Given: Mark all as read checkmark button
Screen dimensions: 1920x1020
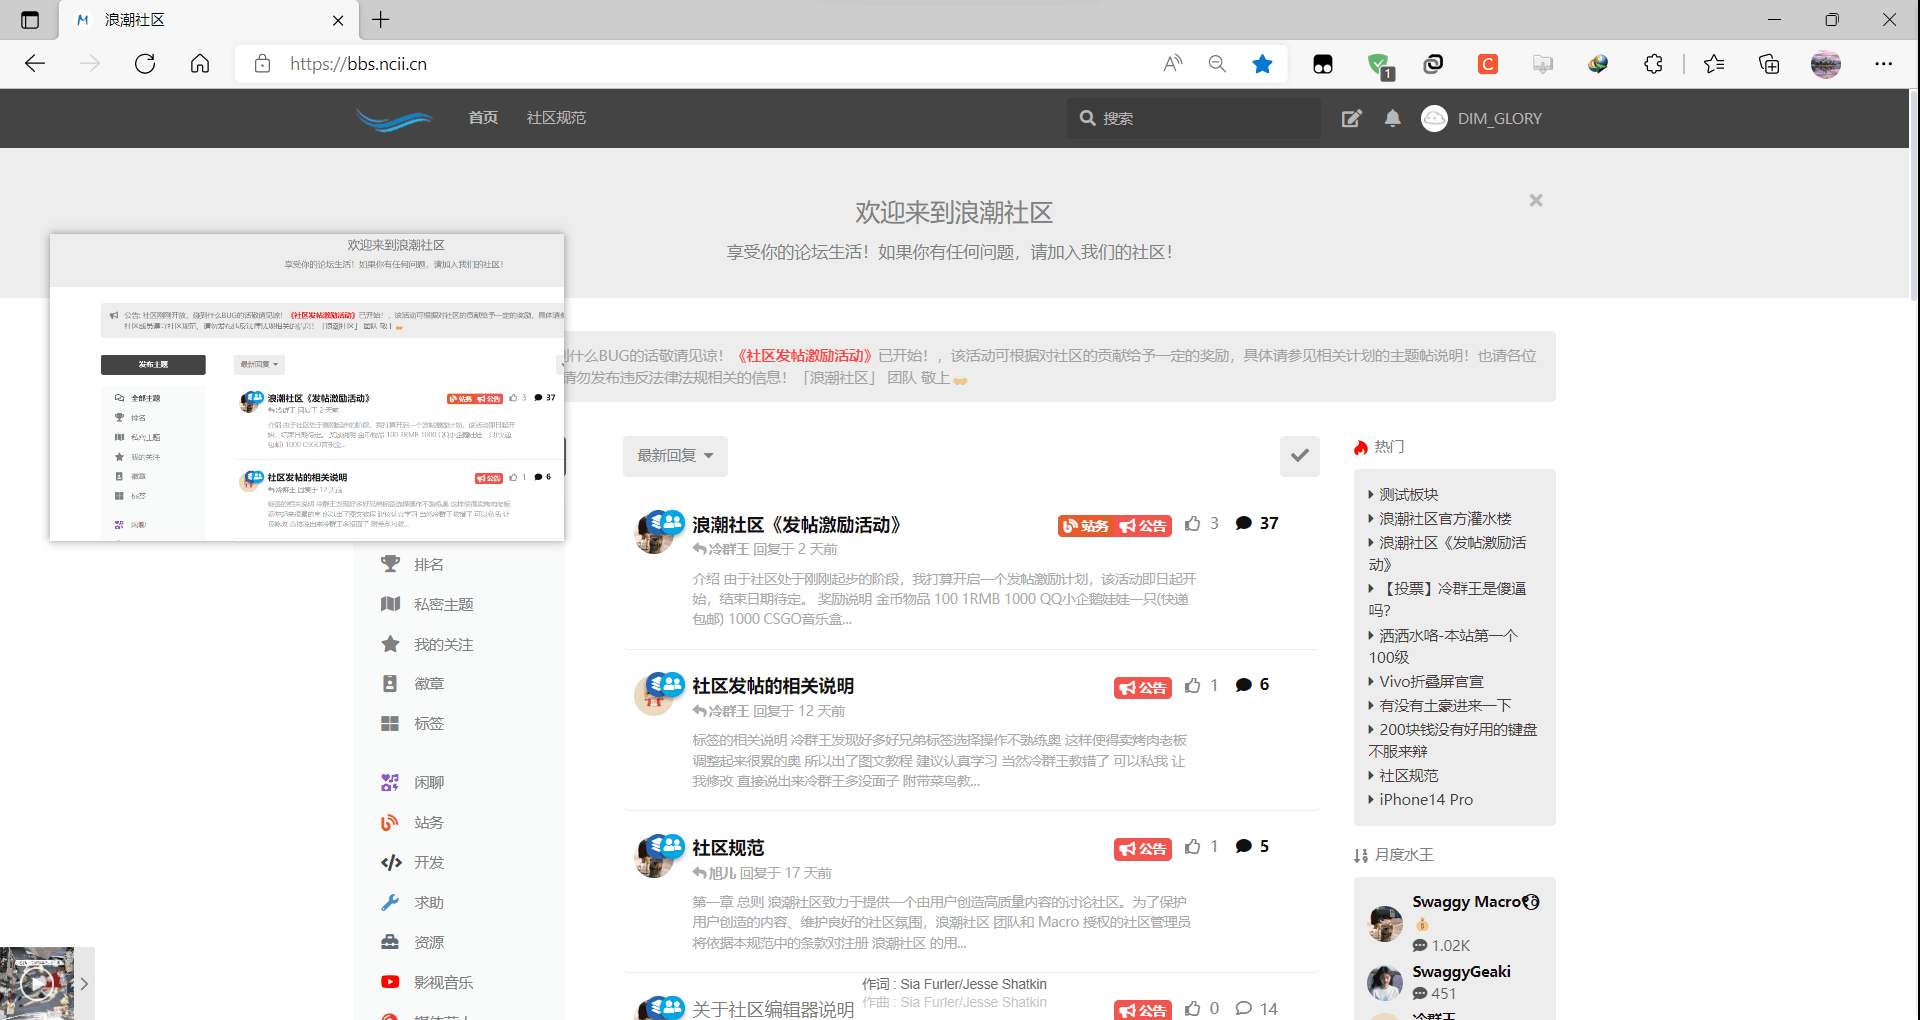Looking at the screenshot, I should tap(1299, 456).
